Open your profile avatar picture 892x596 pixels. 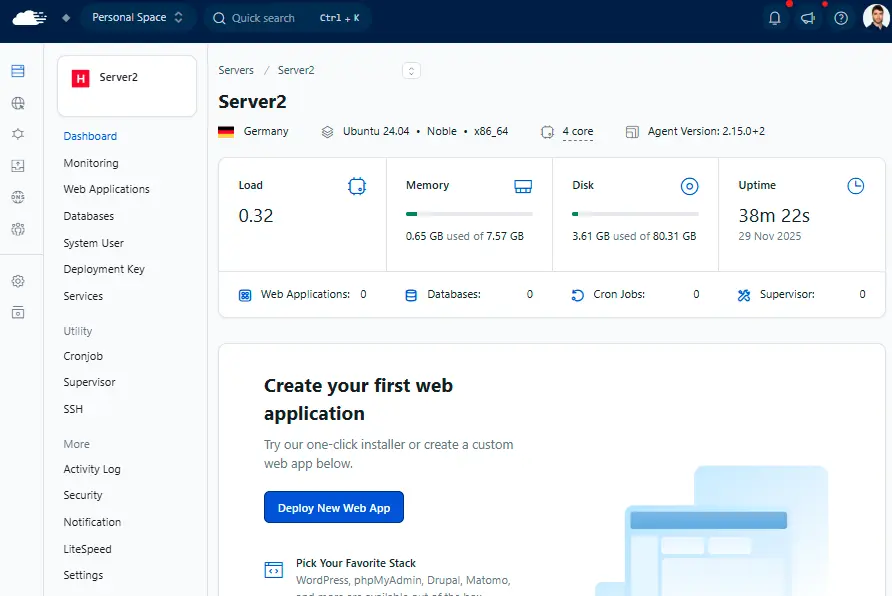click(873, 17)
